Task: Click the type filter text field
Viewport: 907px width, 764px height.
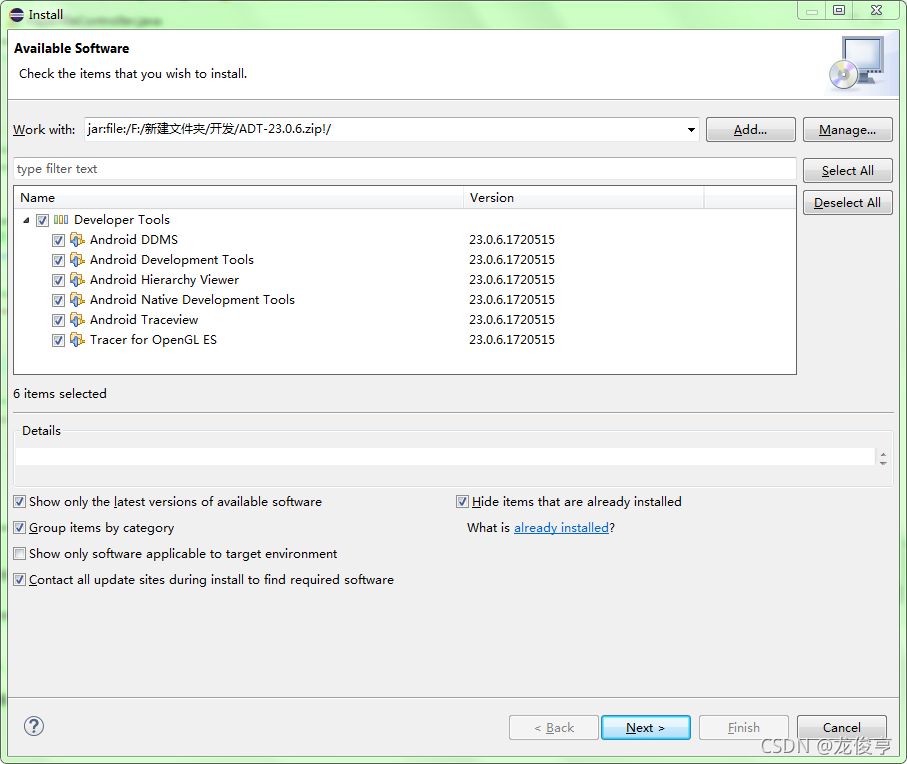Action: [x=405, y=169]
